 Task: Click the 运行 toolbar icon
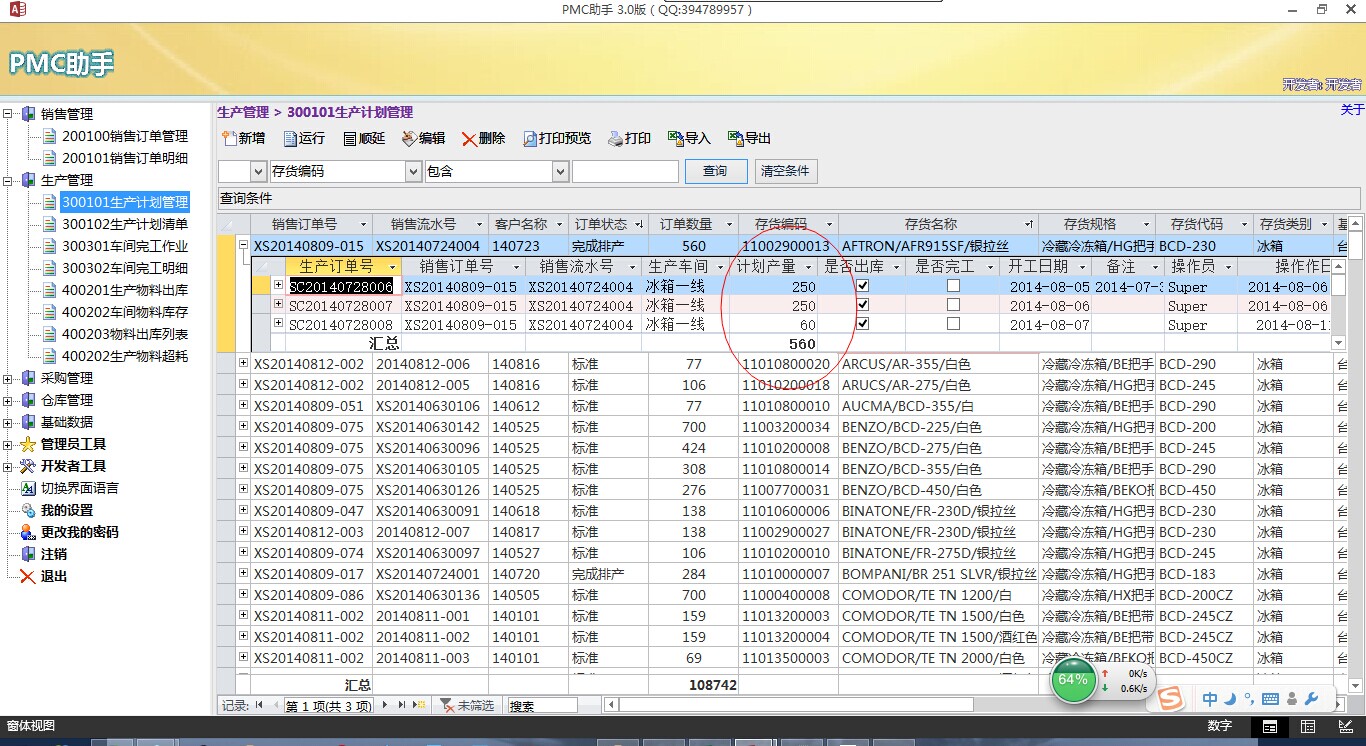click(x=290, y=139)
